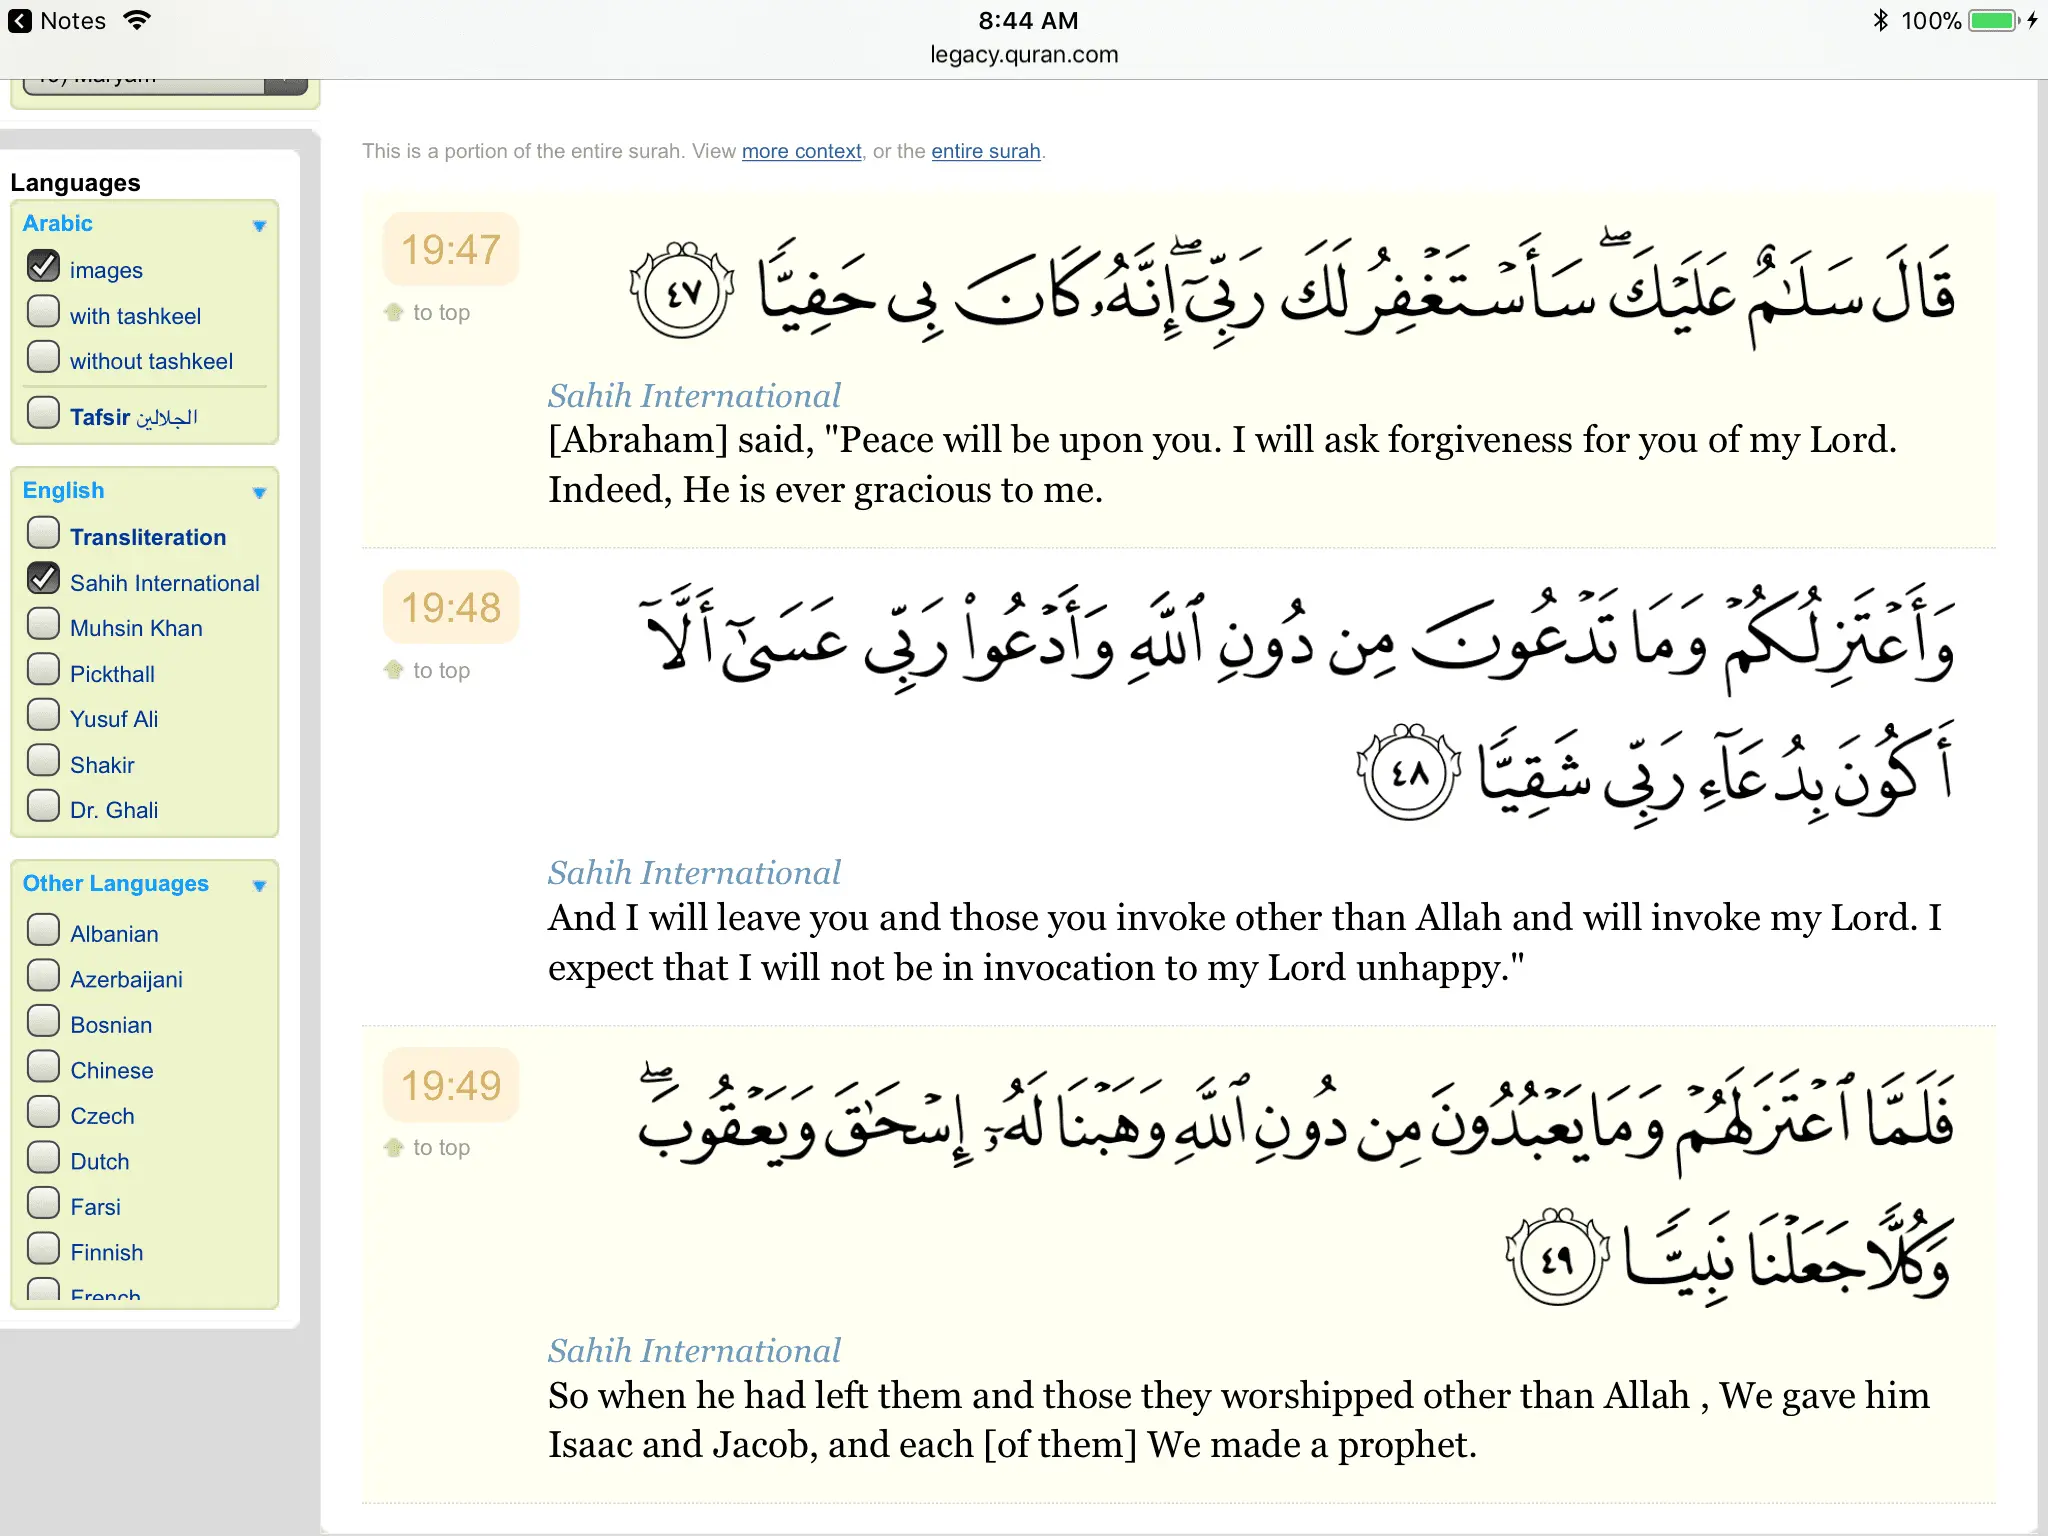Tap the legacy.quran.com address bar
The width and height of the screenshot is (2048, 1536).
[x=1024, y=55]
